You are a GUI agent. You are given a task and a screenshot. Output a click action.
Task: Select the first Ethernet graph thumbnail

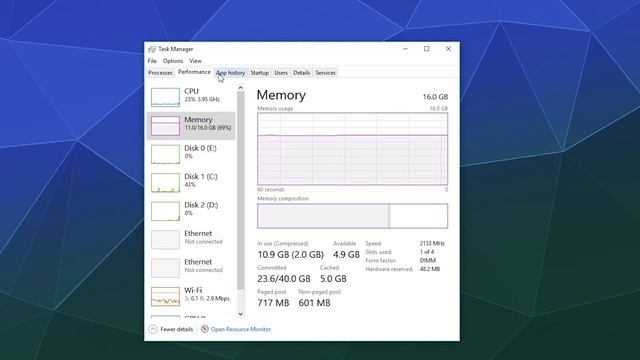(165, 240)
